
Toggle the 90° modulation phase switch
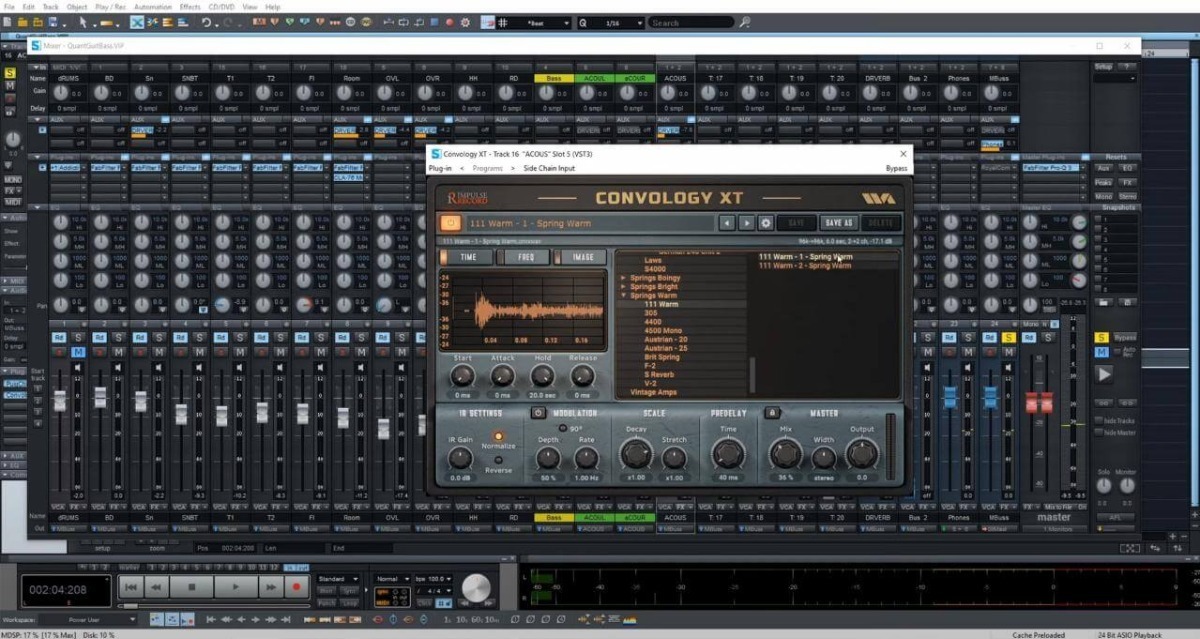563,428
